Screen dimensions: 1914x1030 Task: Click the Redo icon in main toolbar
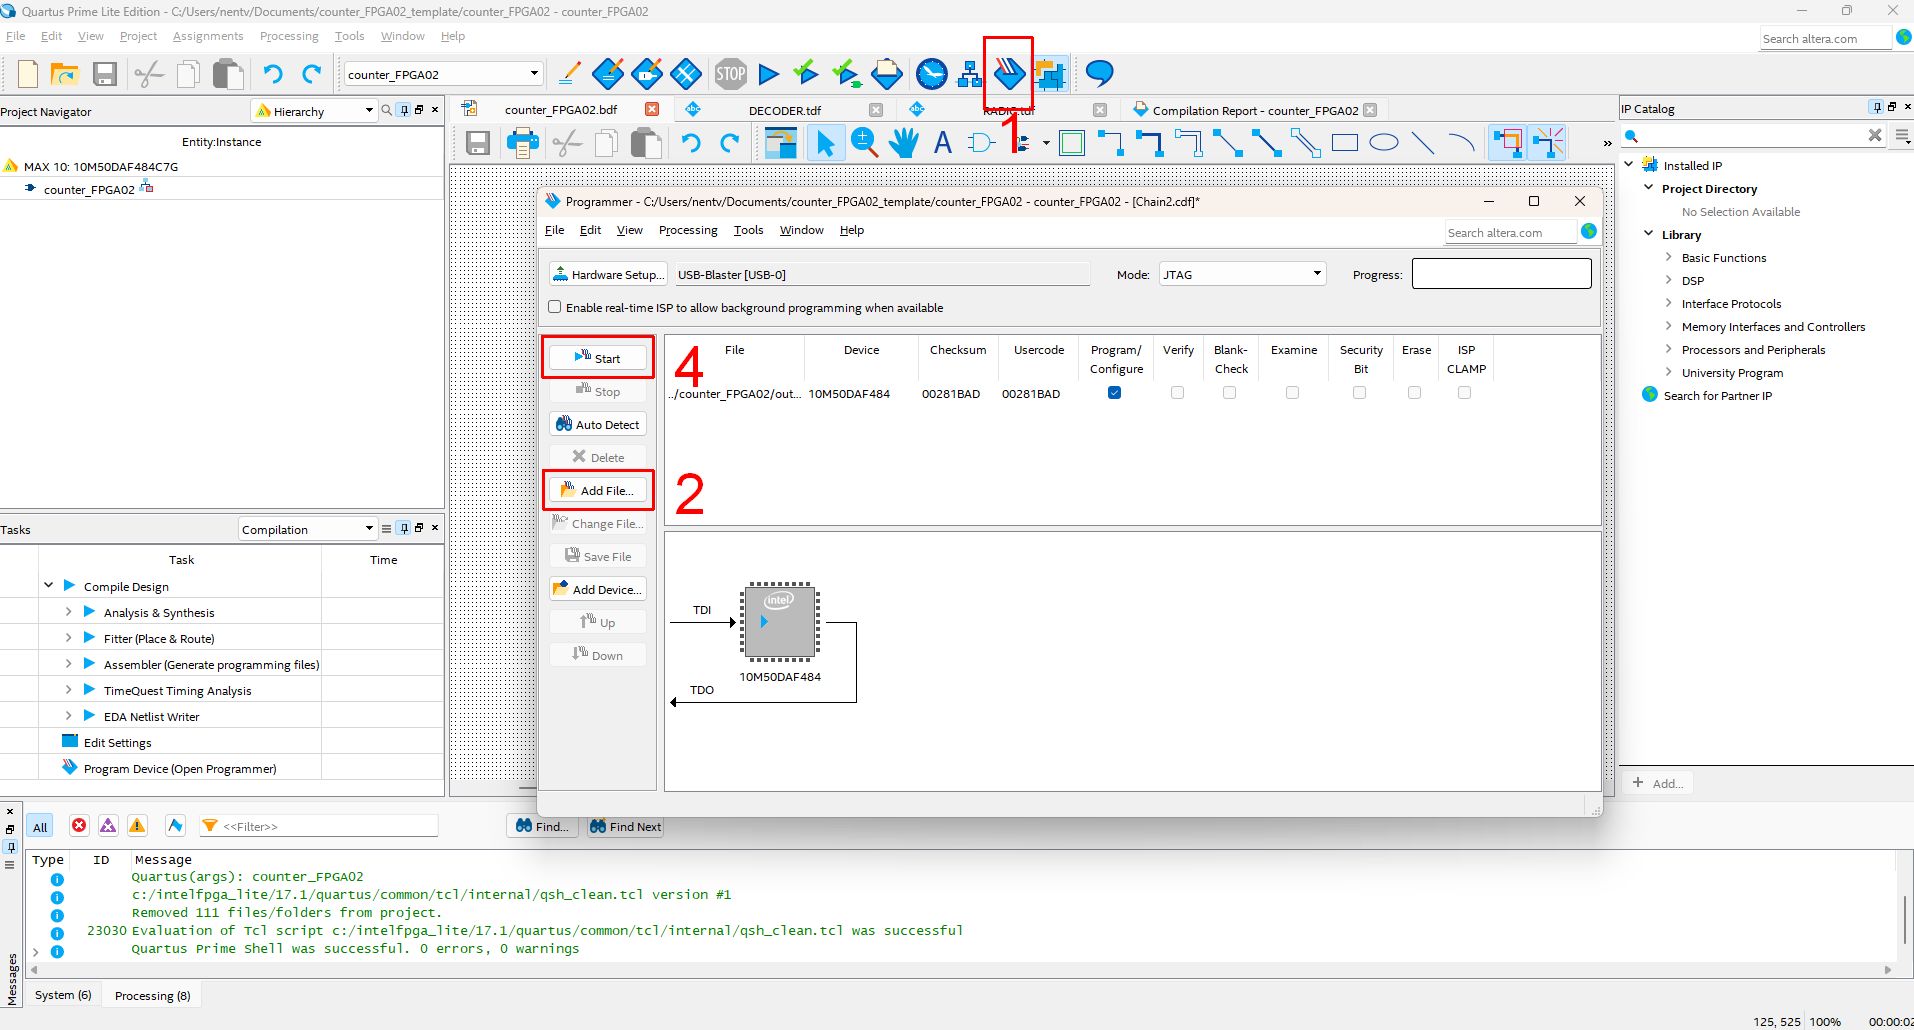point(312,73)
